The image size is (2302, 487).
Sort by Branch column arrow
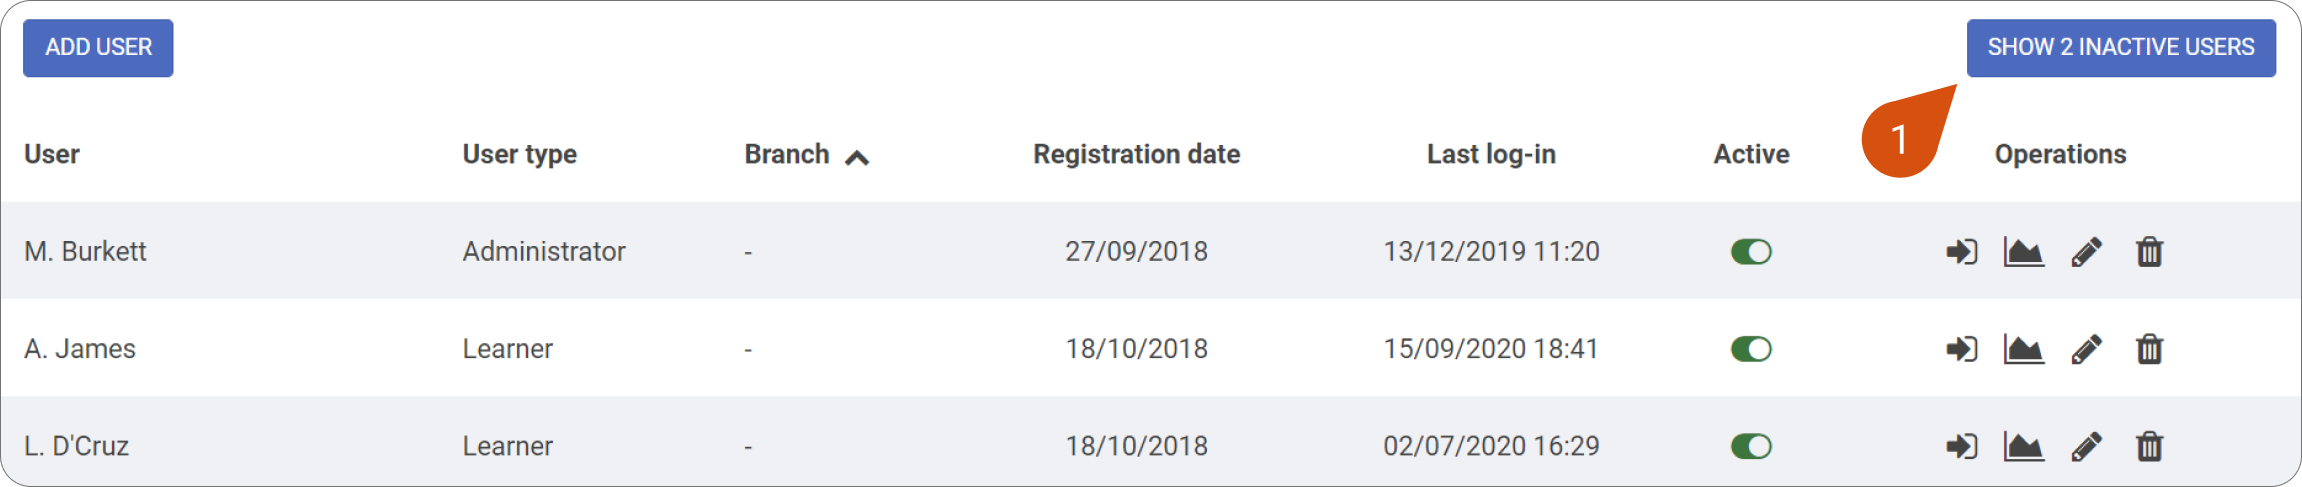857,157
